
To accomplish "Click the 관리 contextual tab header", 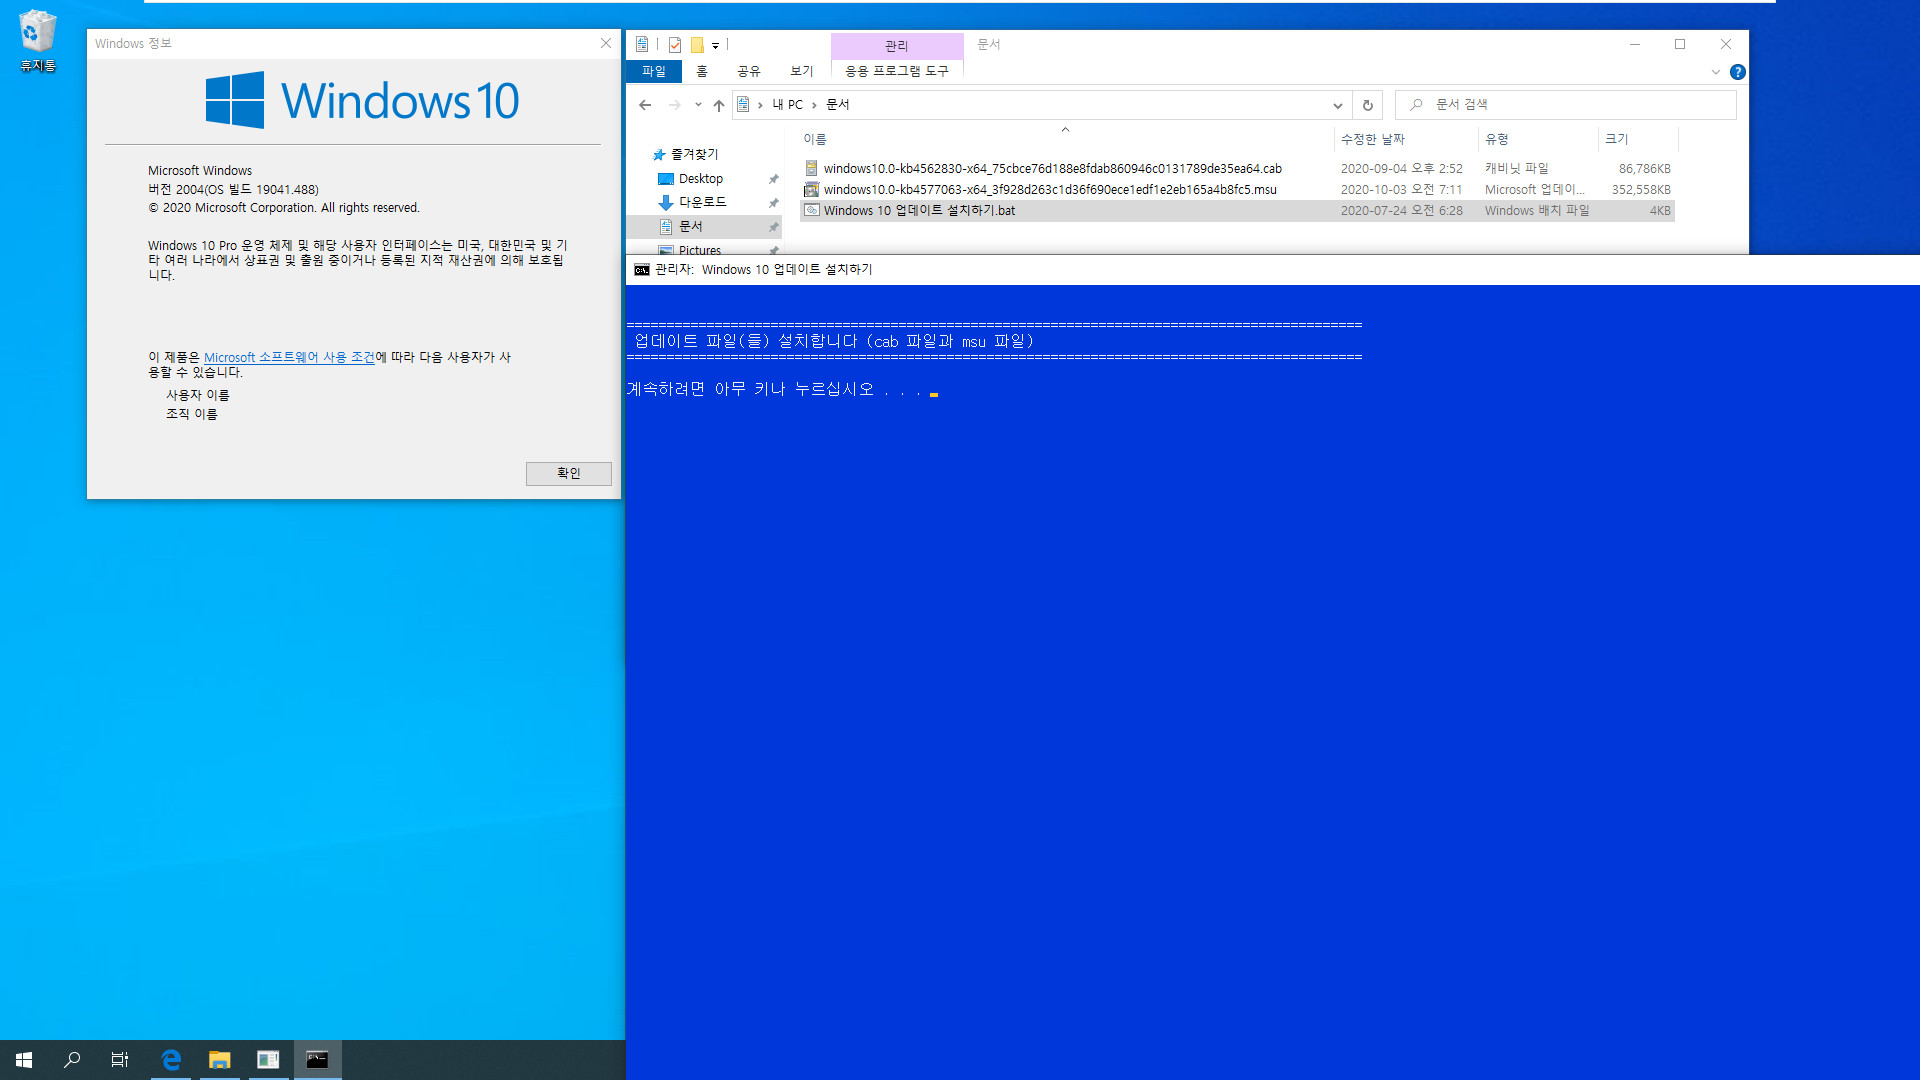I will click(896, 46).
